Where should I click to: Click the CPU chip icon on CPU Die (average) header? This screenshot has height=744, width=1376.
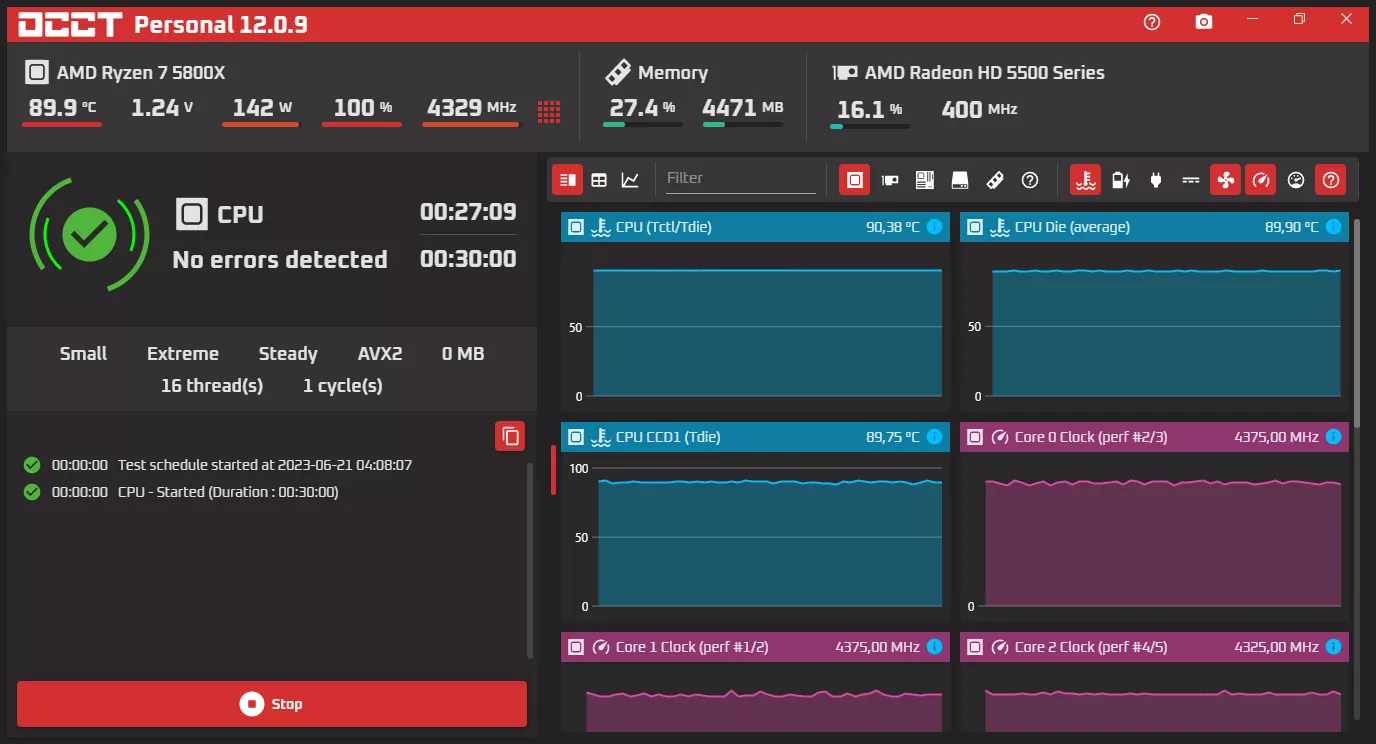(x=975, y=227)
